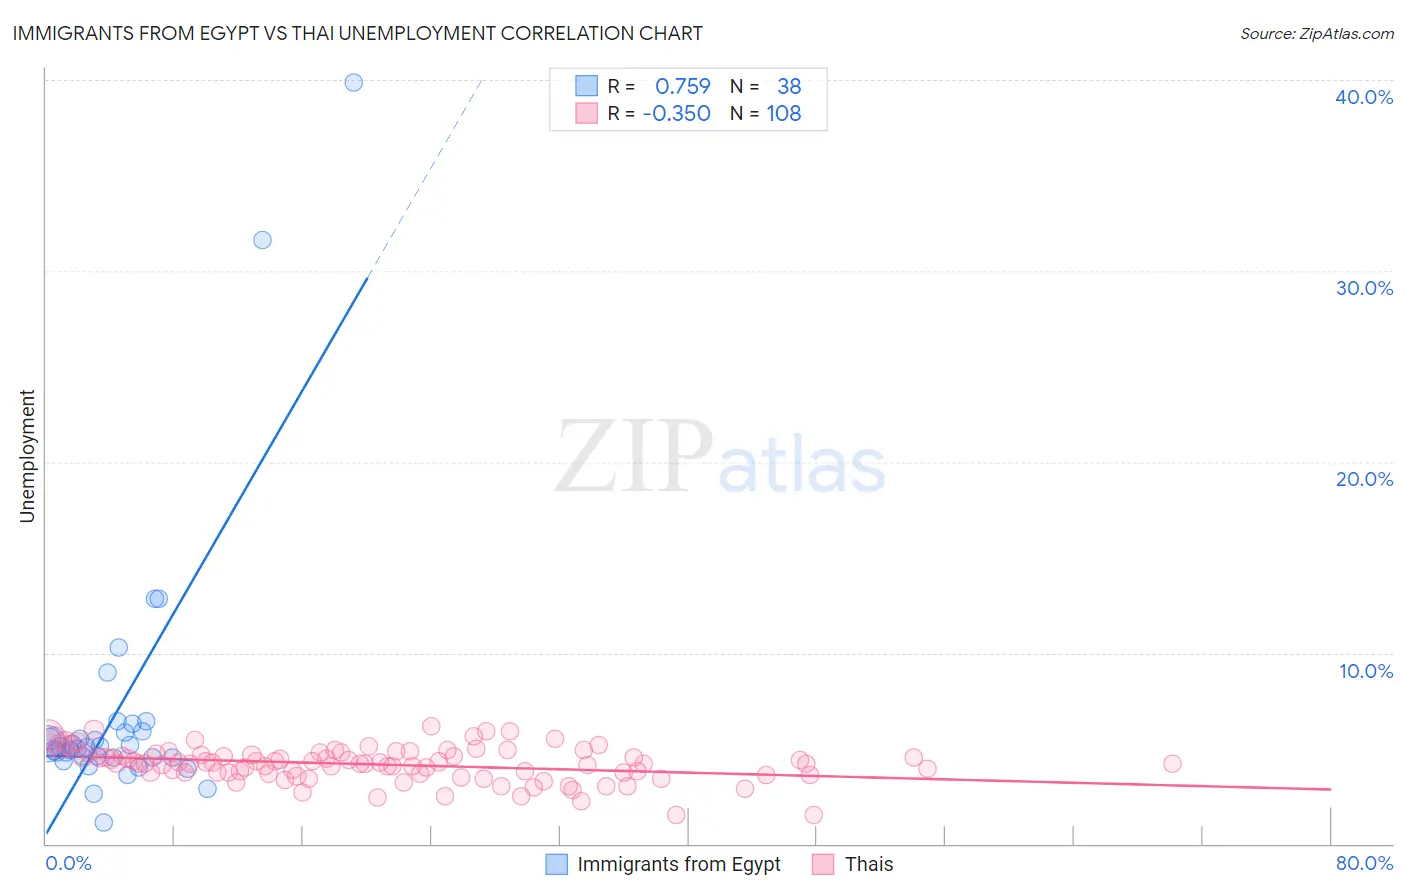The width and height of the screenshot is (1406, 892).
Task: Click the blue Immigrants from Egypt legend swatch
Action: [x=557, y=864]
